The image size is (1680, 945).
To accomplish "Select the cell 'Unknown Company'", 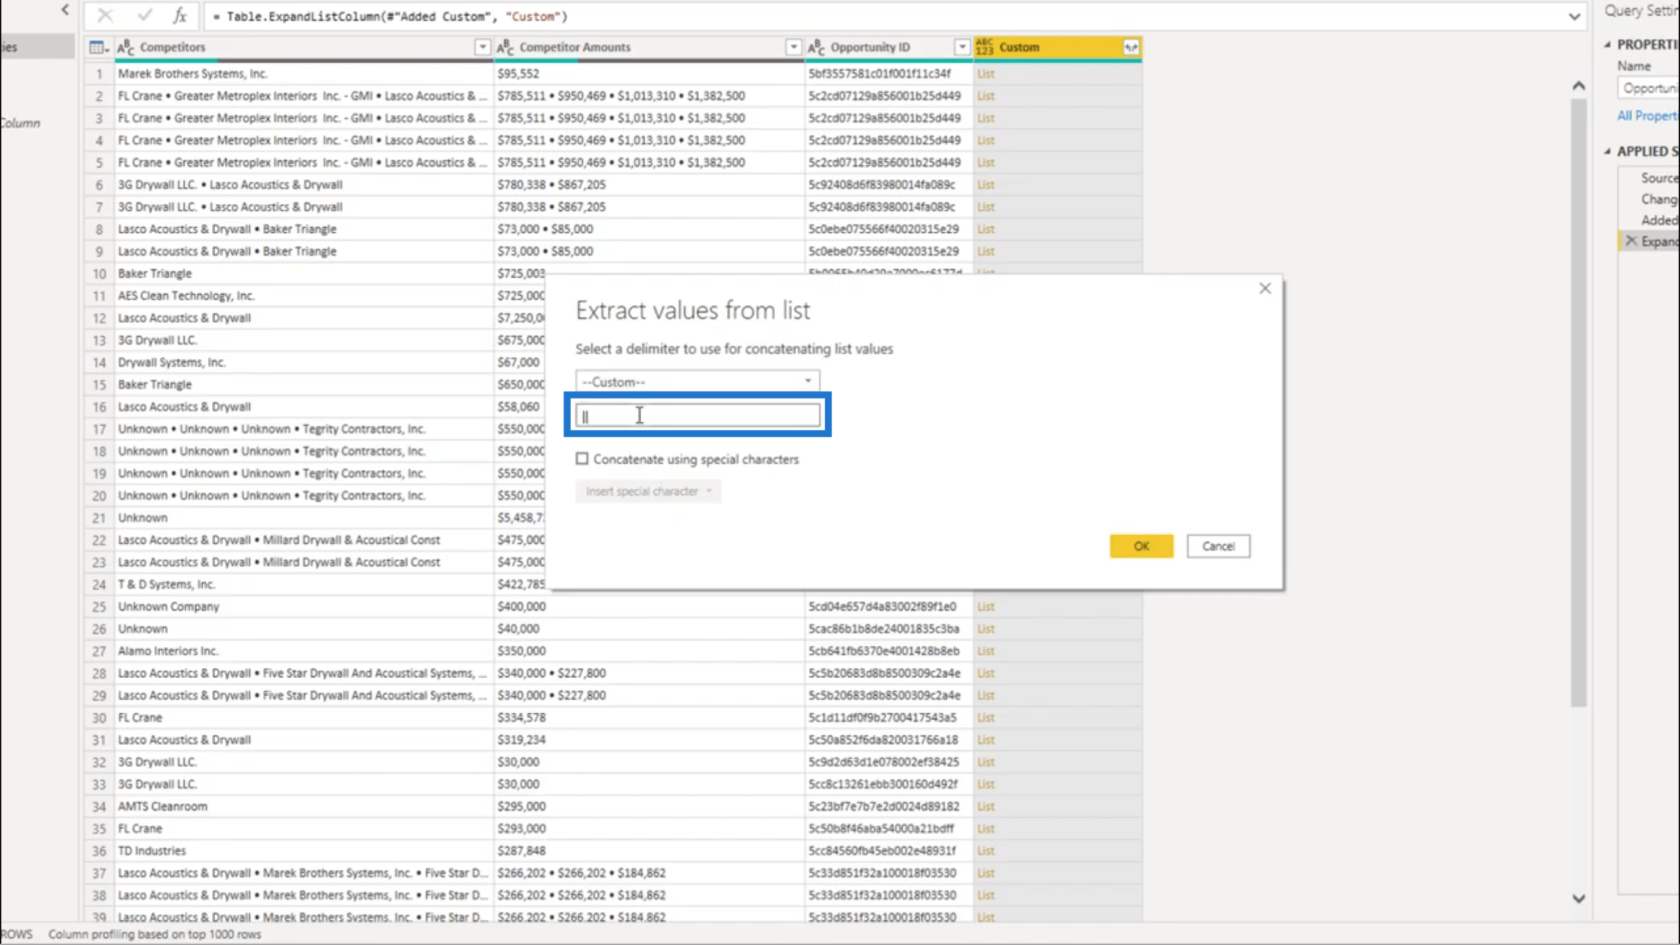I will click(304, 607).
